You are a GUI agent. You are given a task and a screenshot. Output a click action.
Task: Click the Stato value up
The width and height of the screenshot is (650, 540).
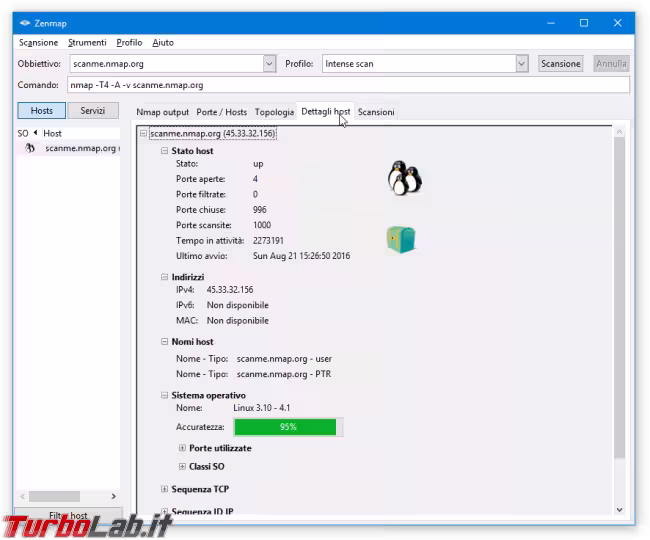coord(258,164)
